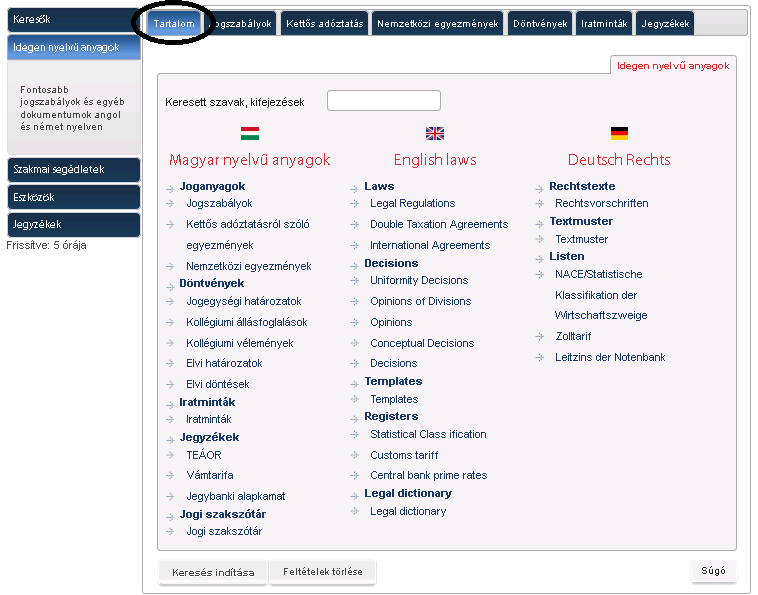This screenshot has height=595, width=758.
Task: Open Uniformity Decisions link
Action: coord(419,280)
